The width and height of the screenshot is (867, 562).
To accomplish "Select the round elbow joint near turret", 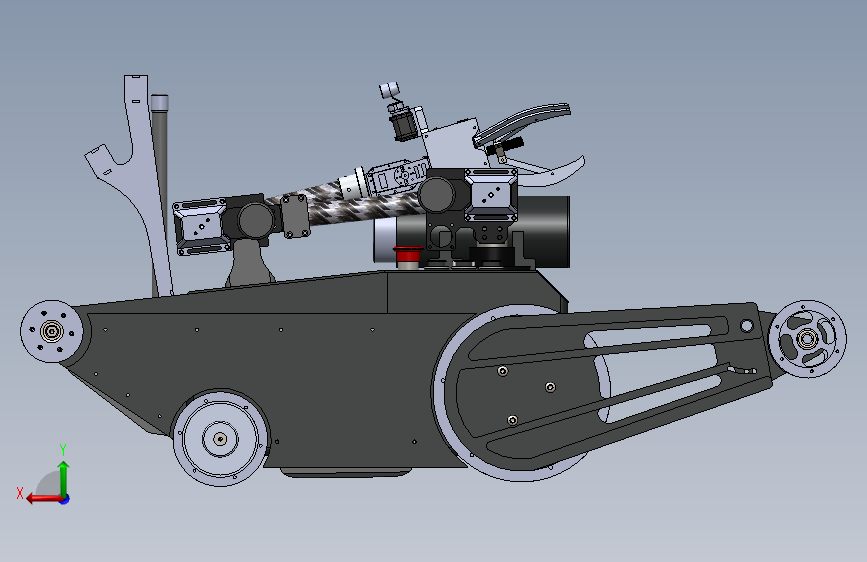I will click(437, 195).
